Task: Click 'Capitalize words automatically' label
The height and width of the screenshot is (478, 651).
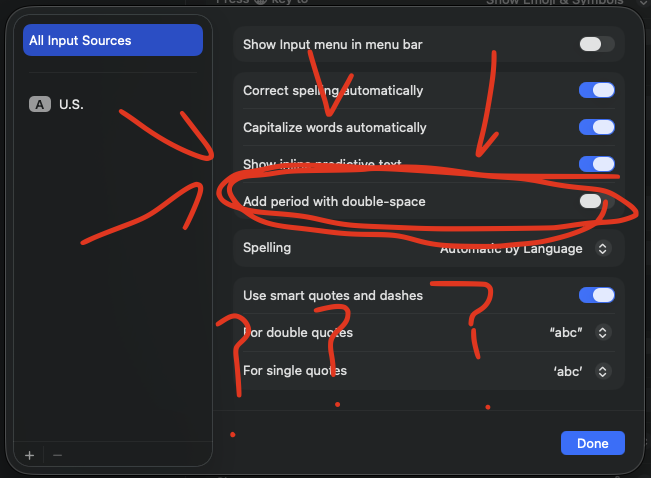Action: tap(335, 127)
